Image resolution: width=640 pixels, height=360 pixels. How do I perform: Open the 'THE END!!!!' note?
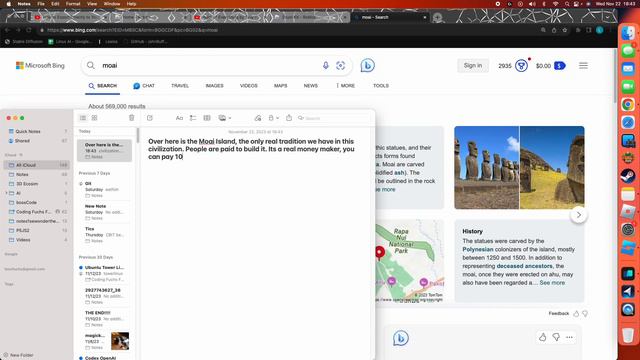pyautogui.click(x=104, y=318)
